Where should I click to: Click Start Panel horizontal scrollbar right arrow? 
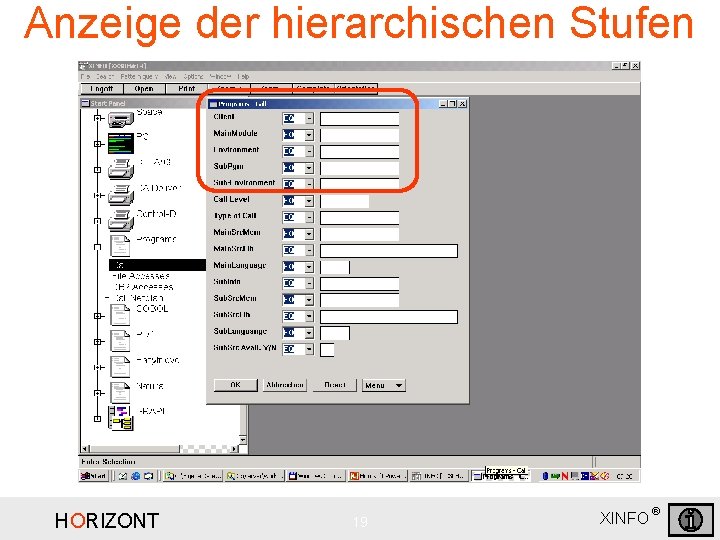[x=235, y=449]
